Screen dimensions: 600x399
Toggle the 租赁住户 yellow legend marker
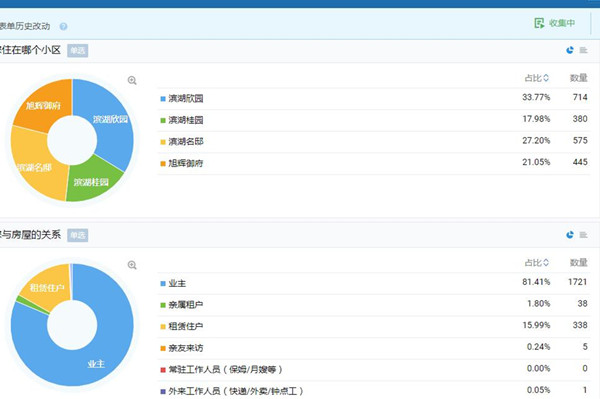tap(163, 327)
